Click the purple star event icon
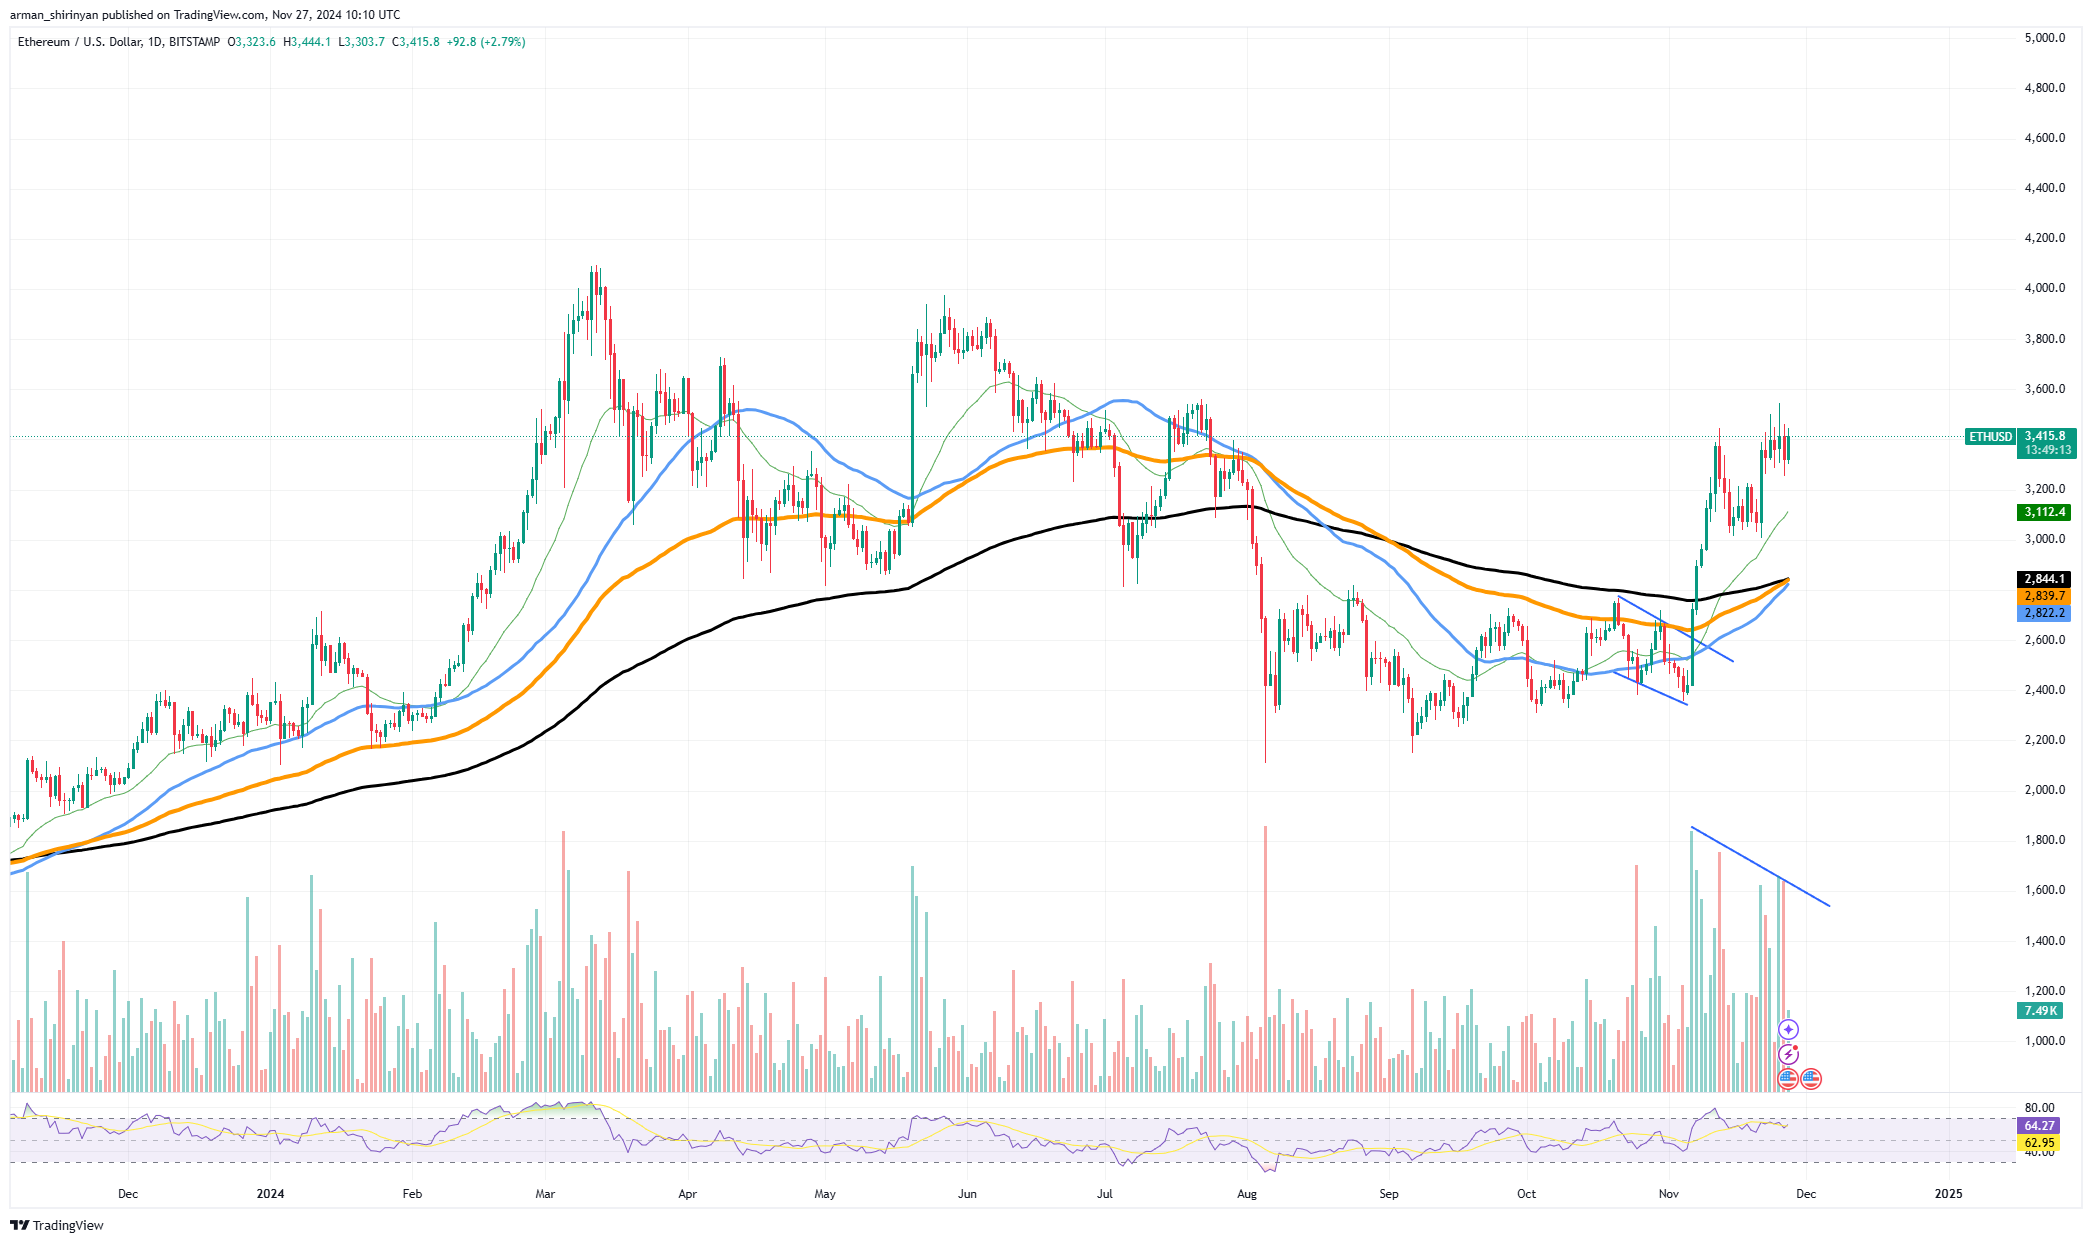The image size is (2092, 1243). pos(1789,1029)
